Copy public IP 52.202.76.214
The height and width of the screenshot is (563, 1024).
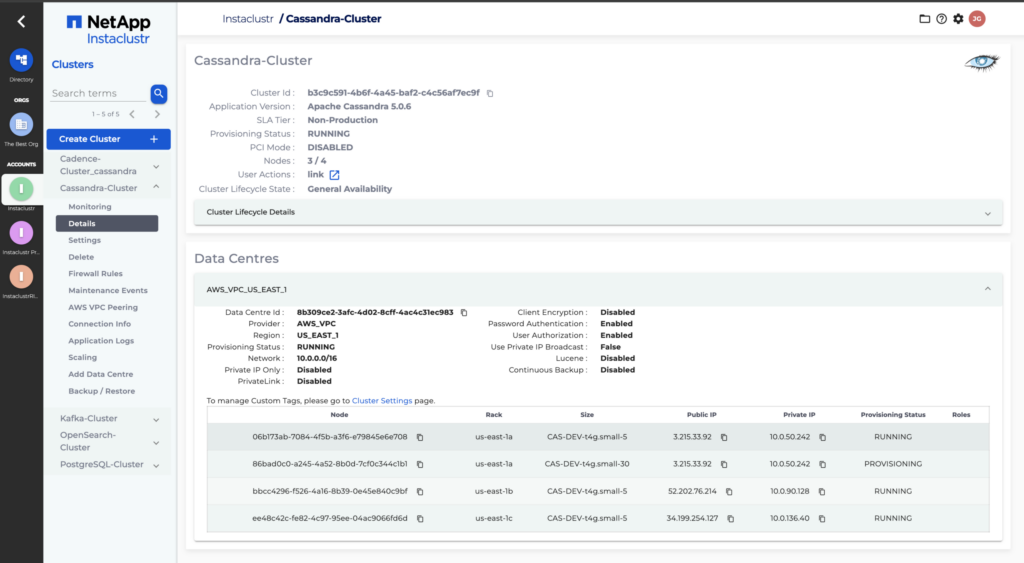coord(729,492)
